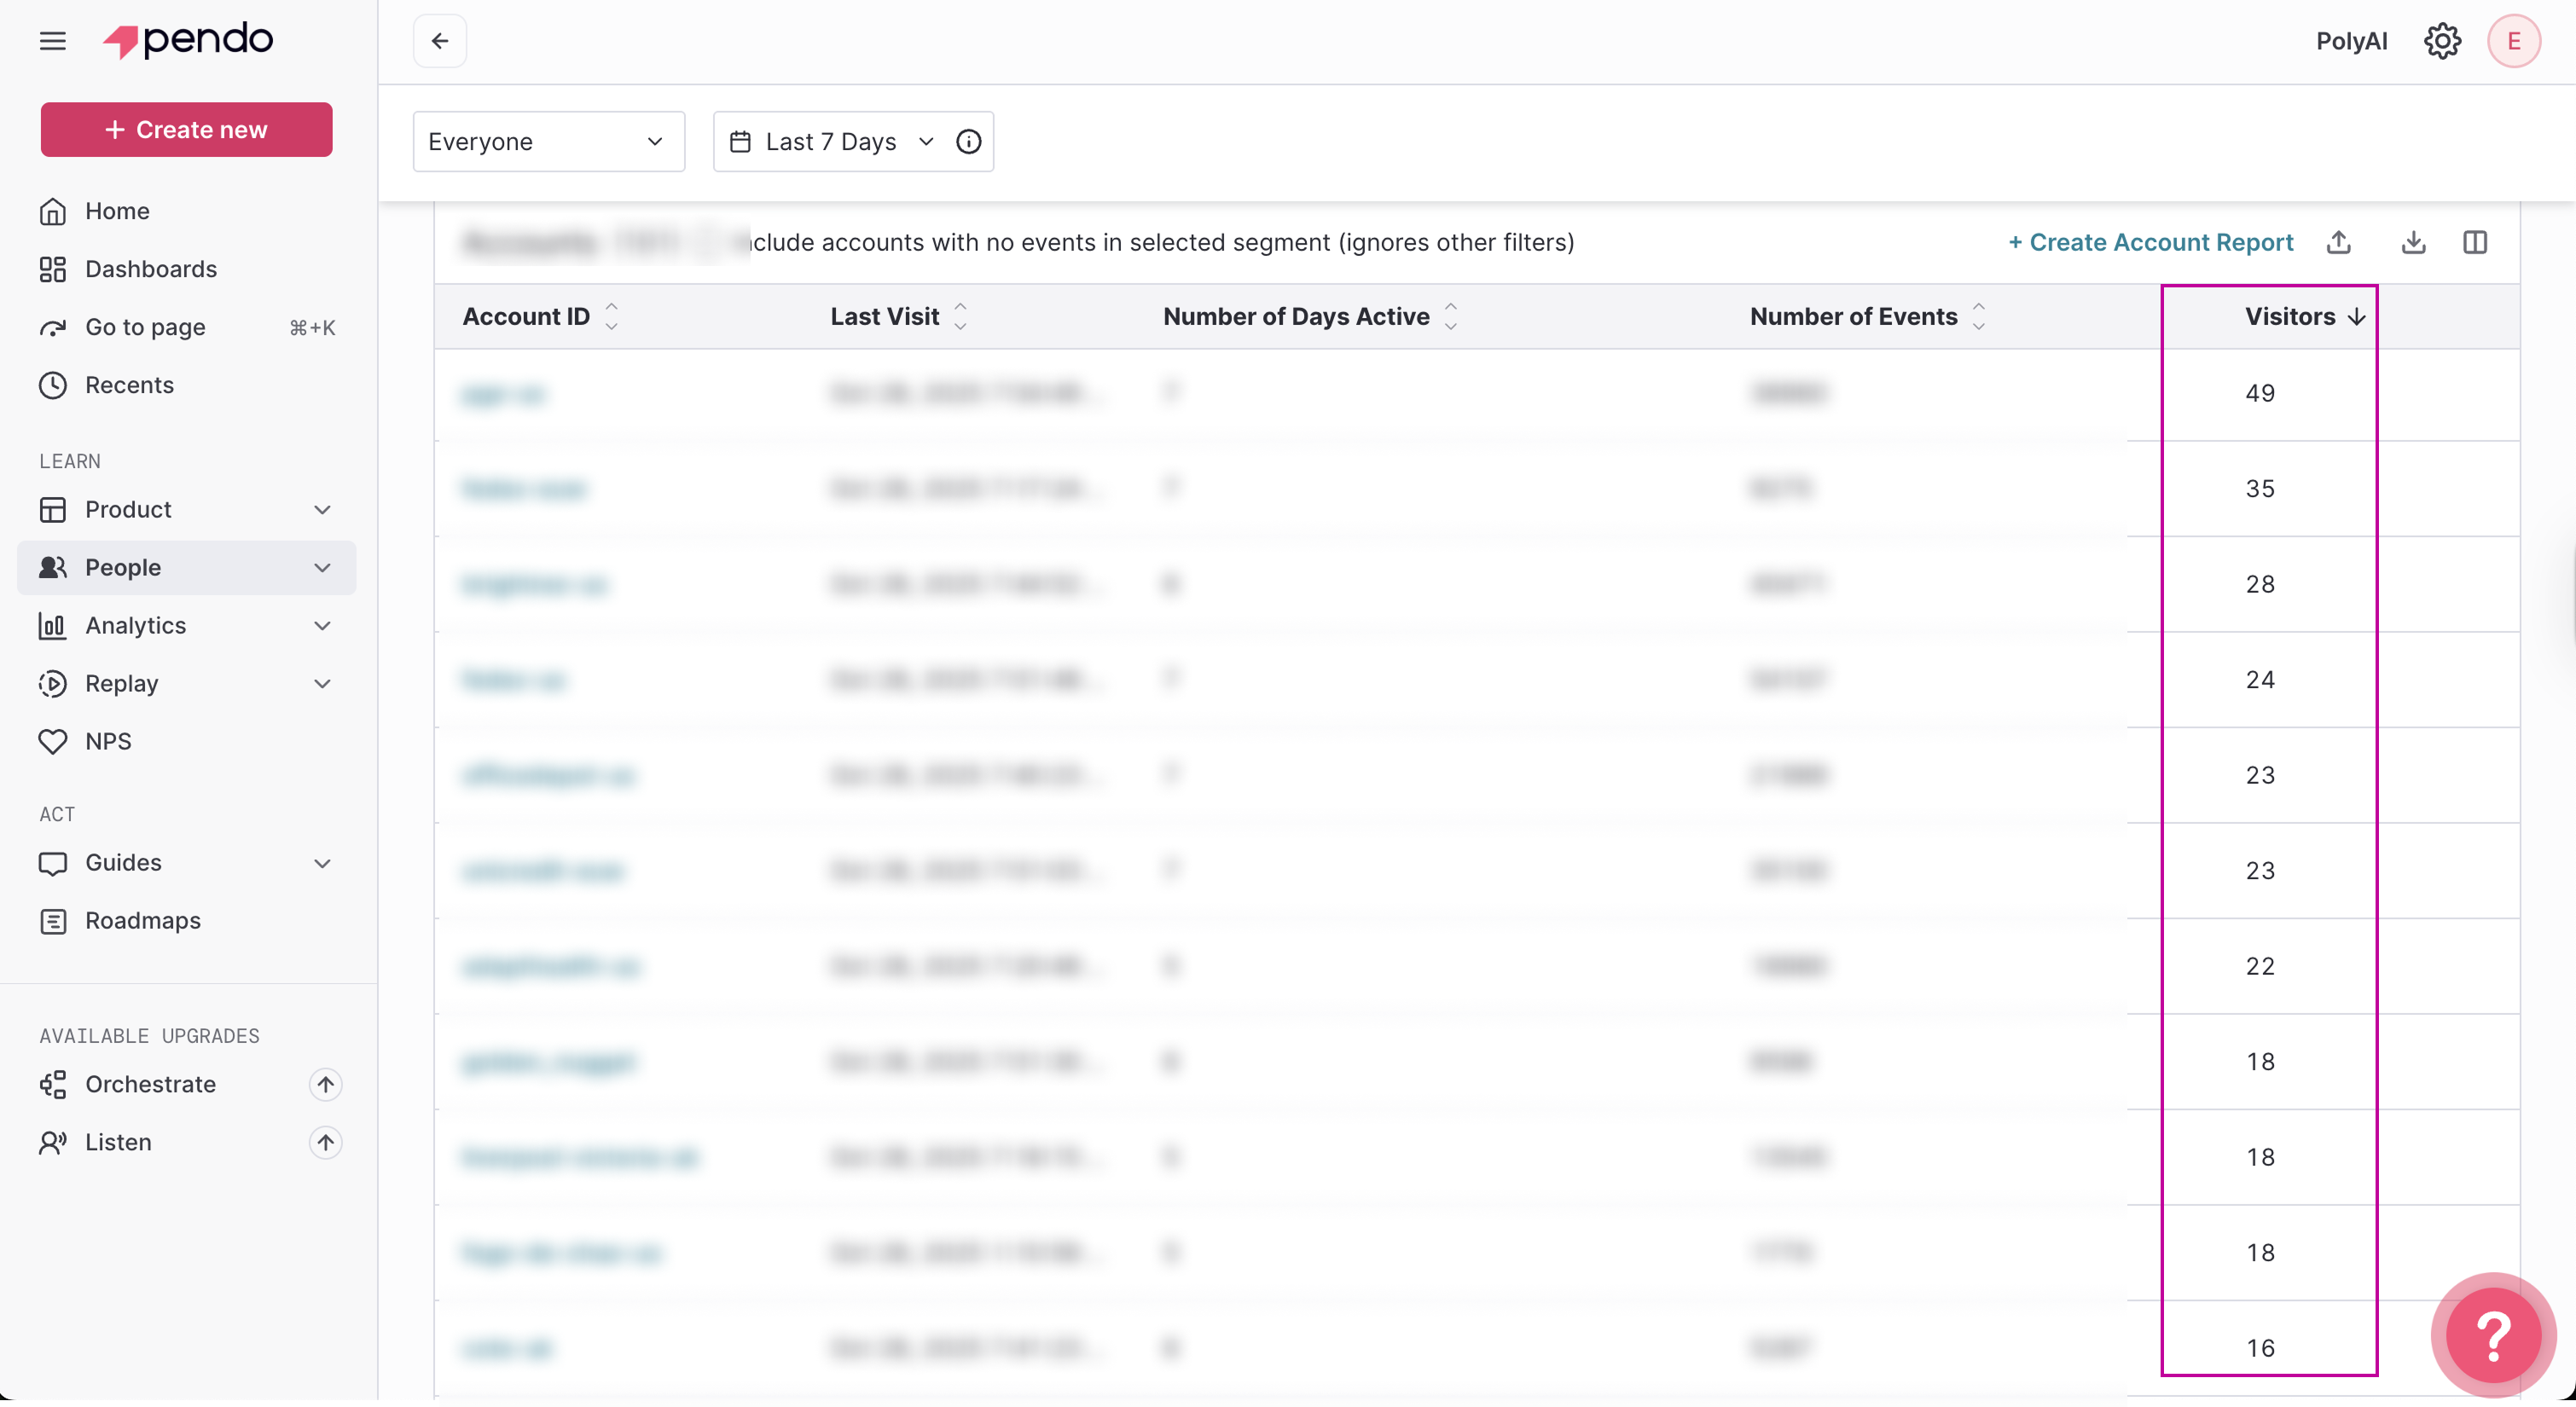Open the settings gear icon

click(2442, 41)
